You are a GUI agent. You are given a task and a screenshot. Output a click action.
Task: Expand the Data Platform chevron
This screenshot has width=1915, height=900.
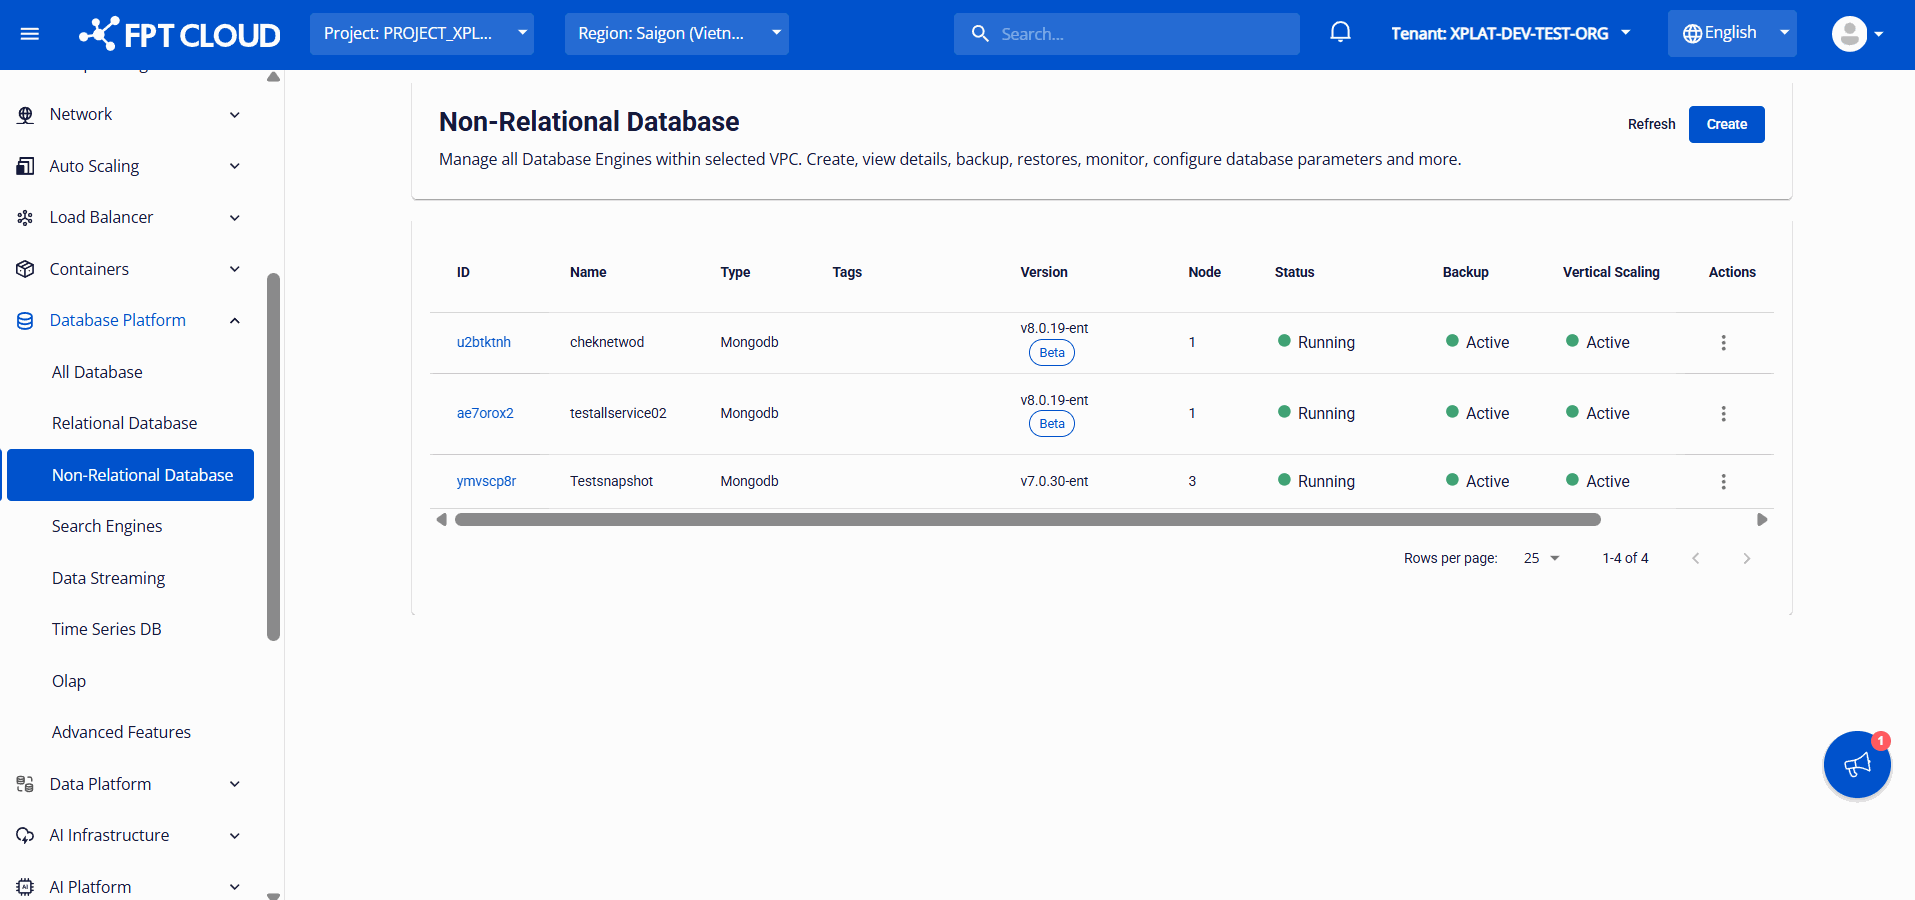click(235, 784)
